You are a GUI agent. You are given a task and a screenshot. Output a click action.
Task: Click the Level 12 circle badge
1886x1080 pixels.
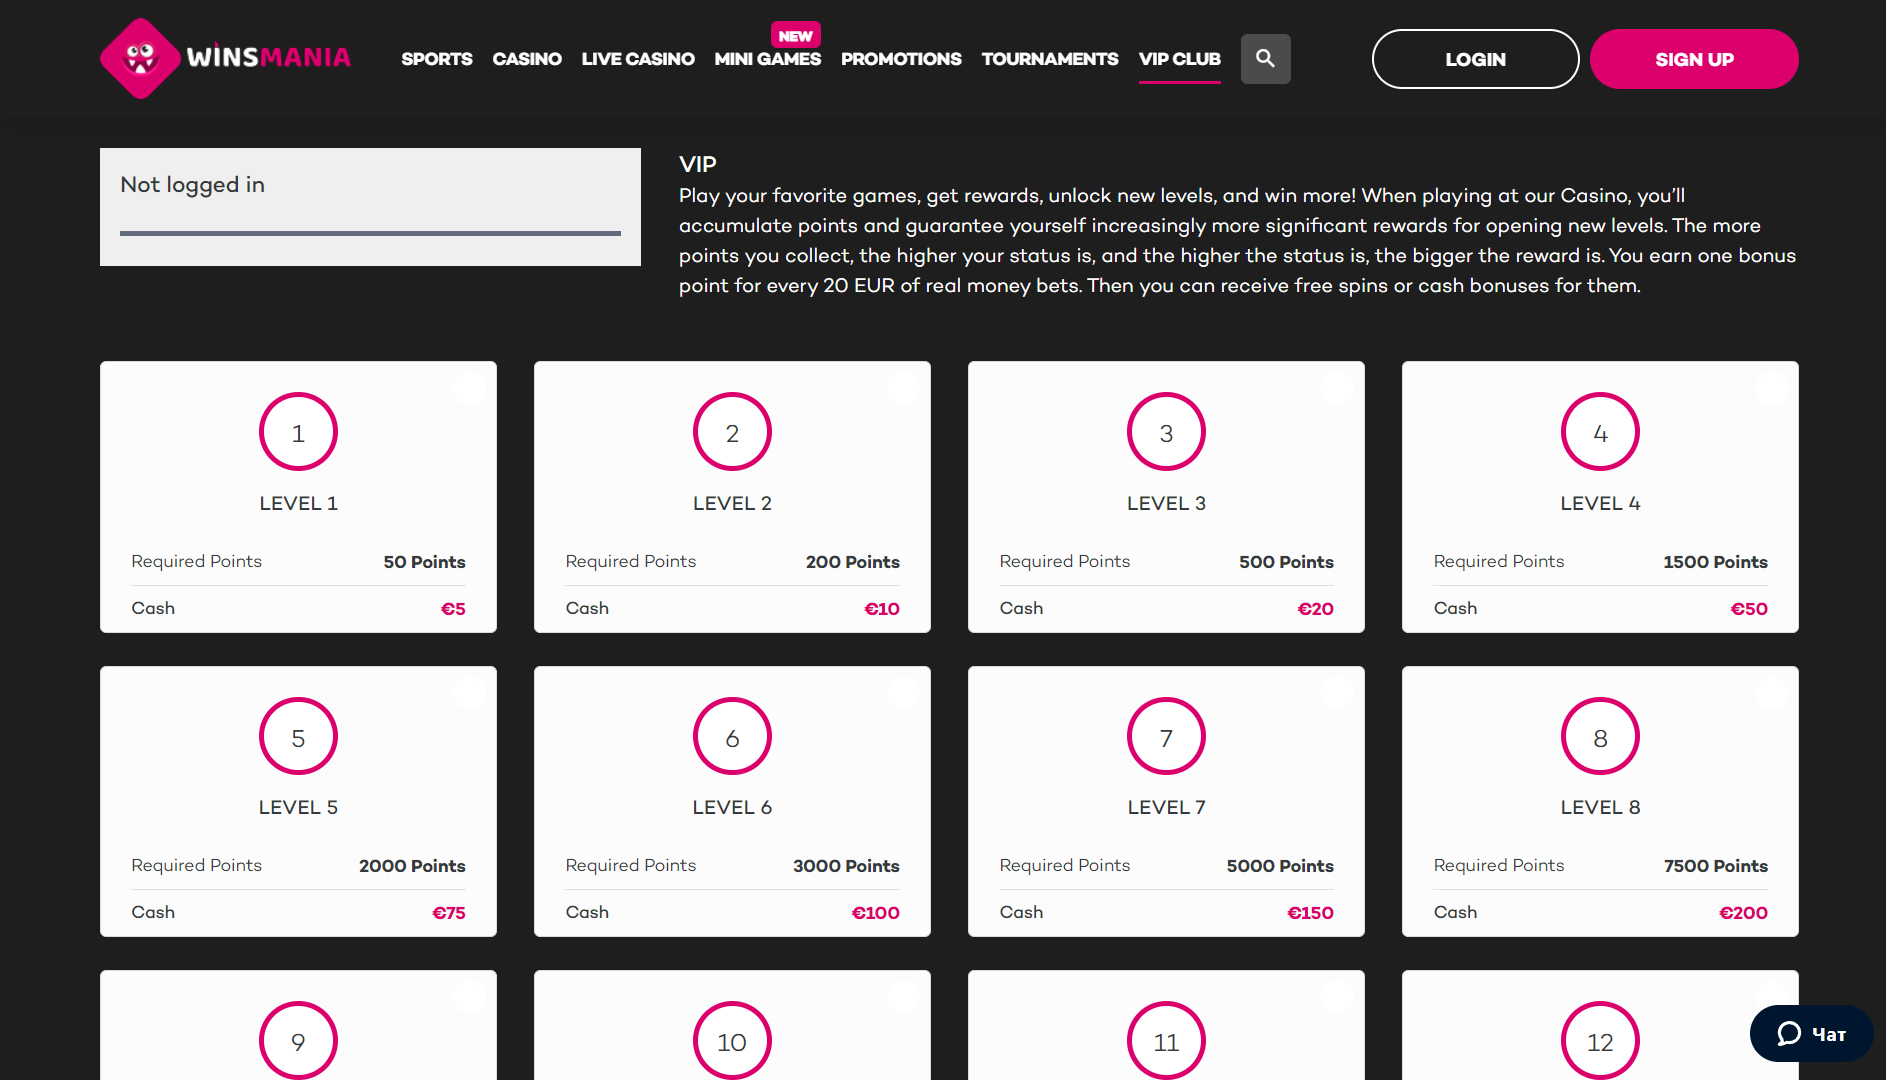1600,1041
